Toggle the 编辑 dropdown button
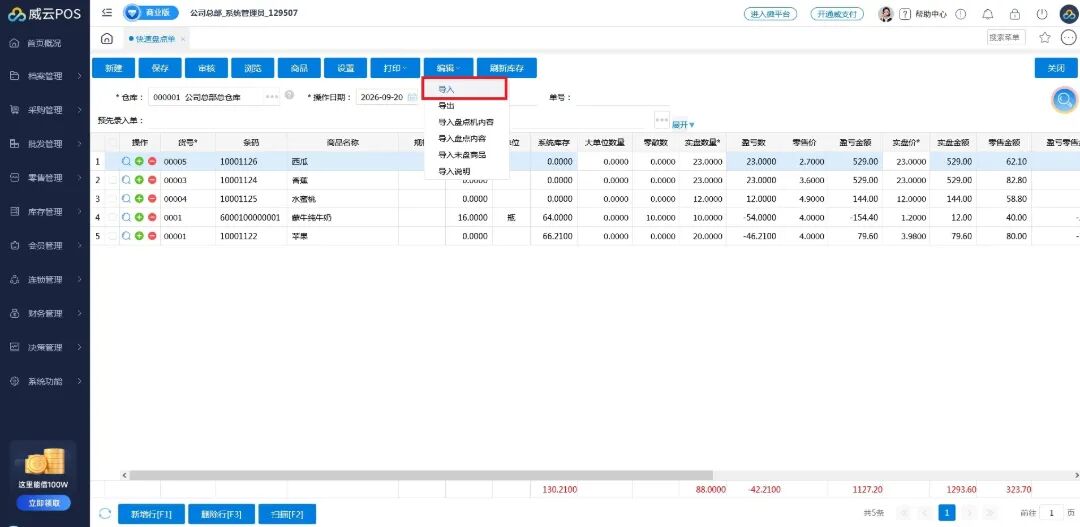 448,68
